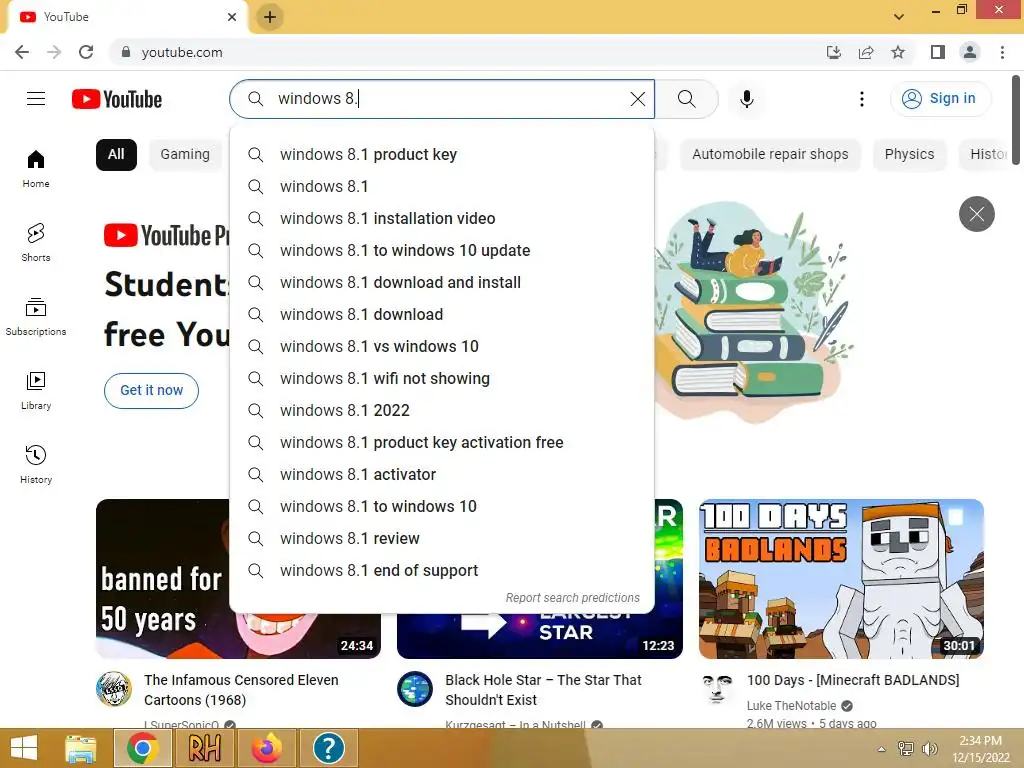Open Library in the sidebar
The width and height of the screenshot is (1024, 768).
(36, 391)
